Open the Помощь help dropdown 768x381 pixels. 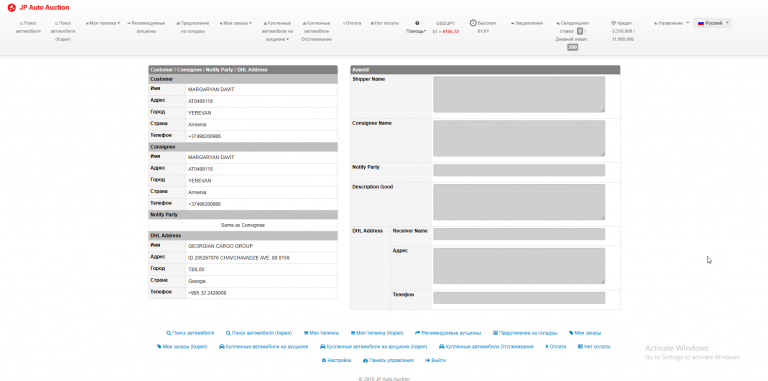coord(416,27)
